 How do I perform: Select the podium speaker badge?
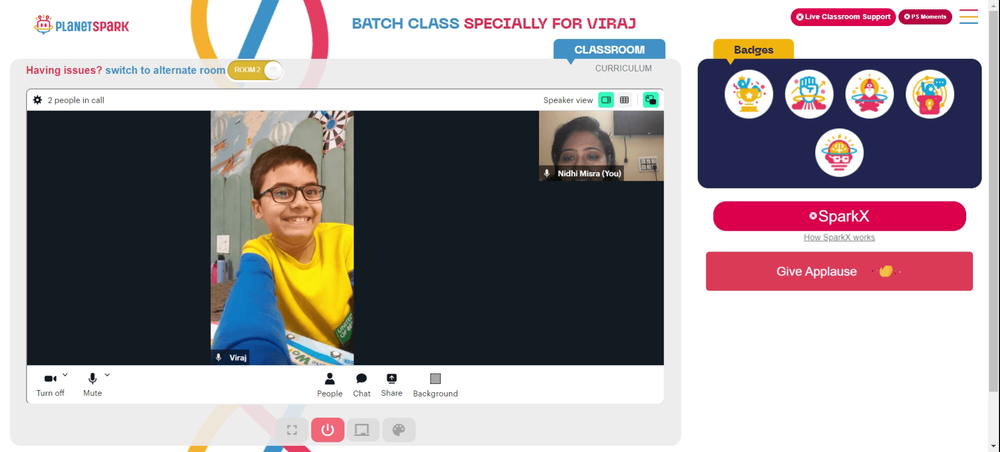click(930, 94)
